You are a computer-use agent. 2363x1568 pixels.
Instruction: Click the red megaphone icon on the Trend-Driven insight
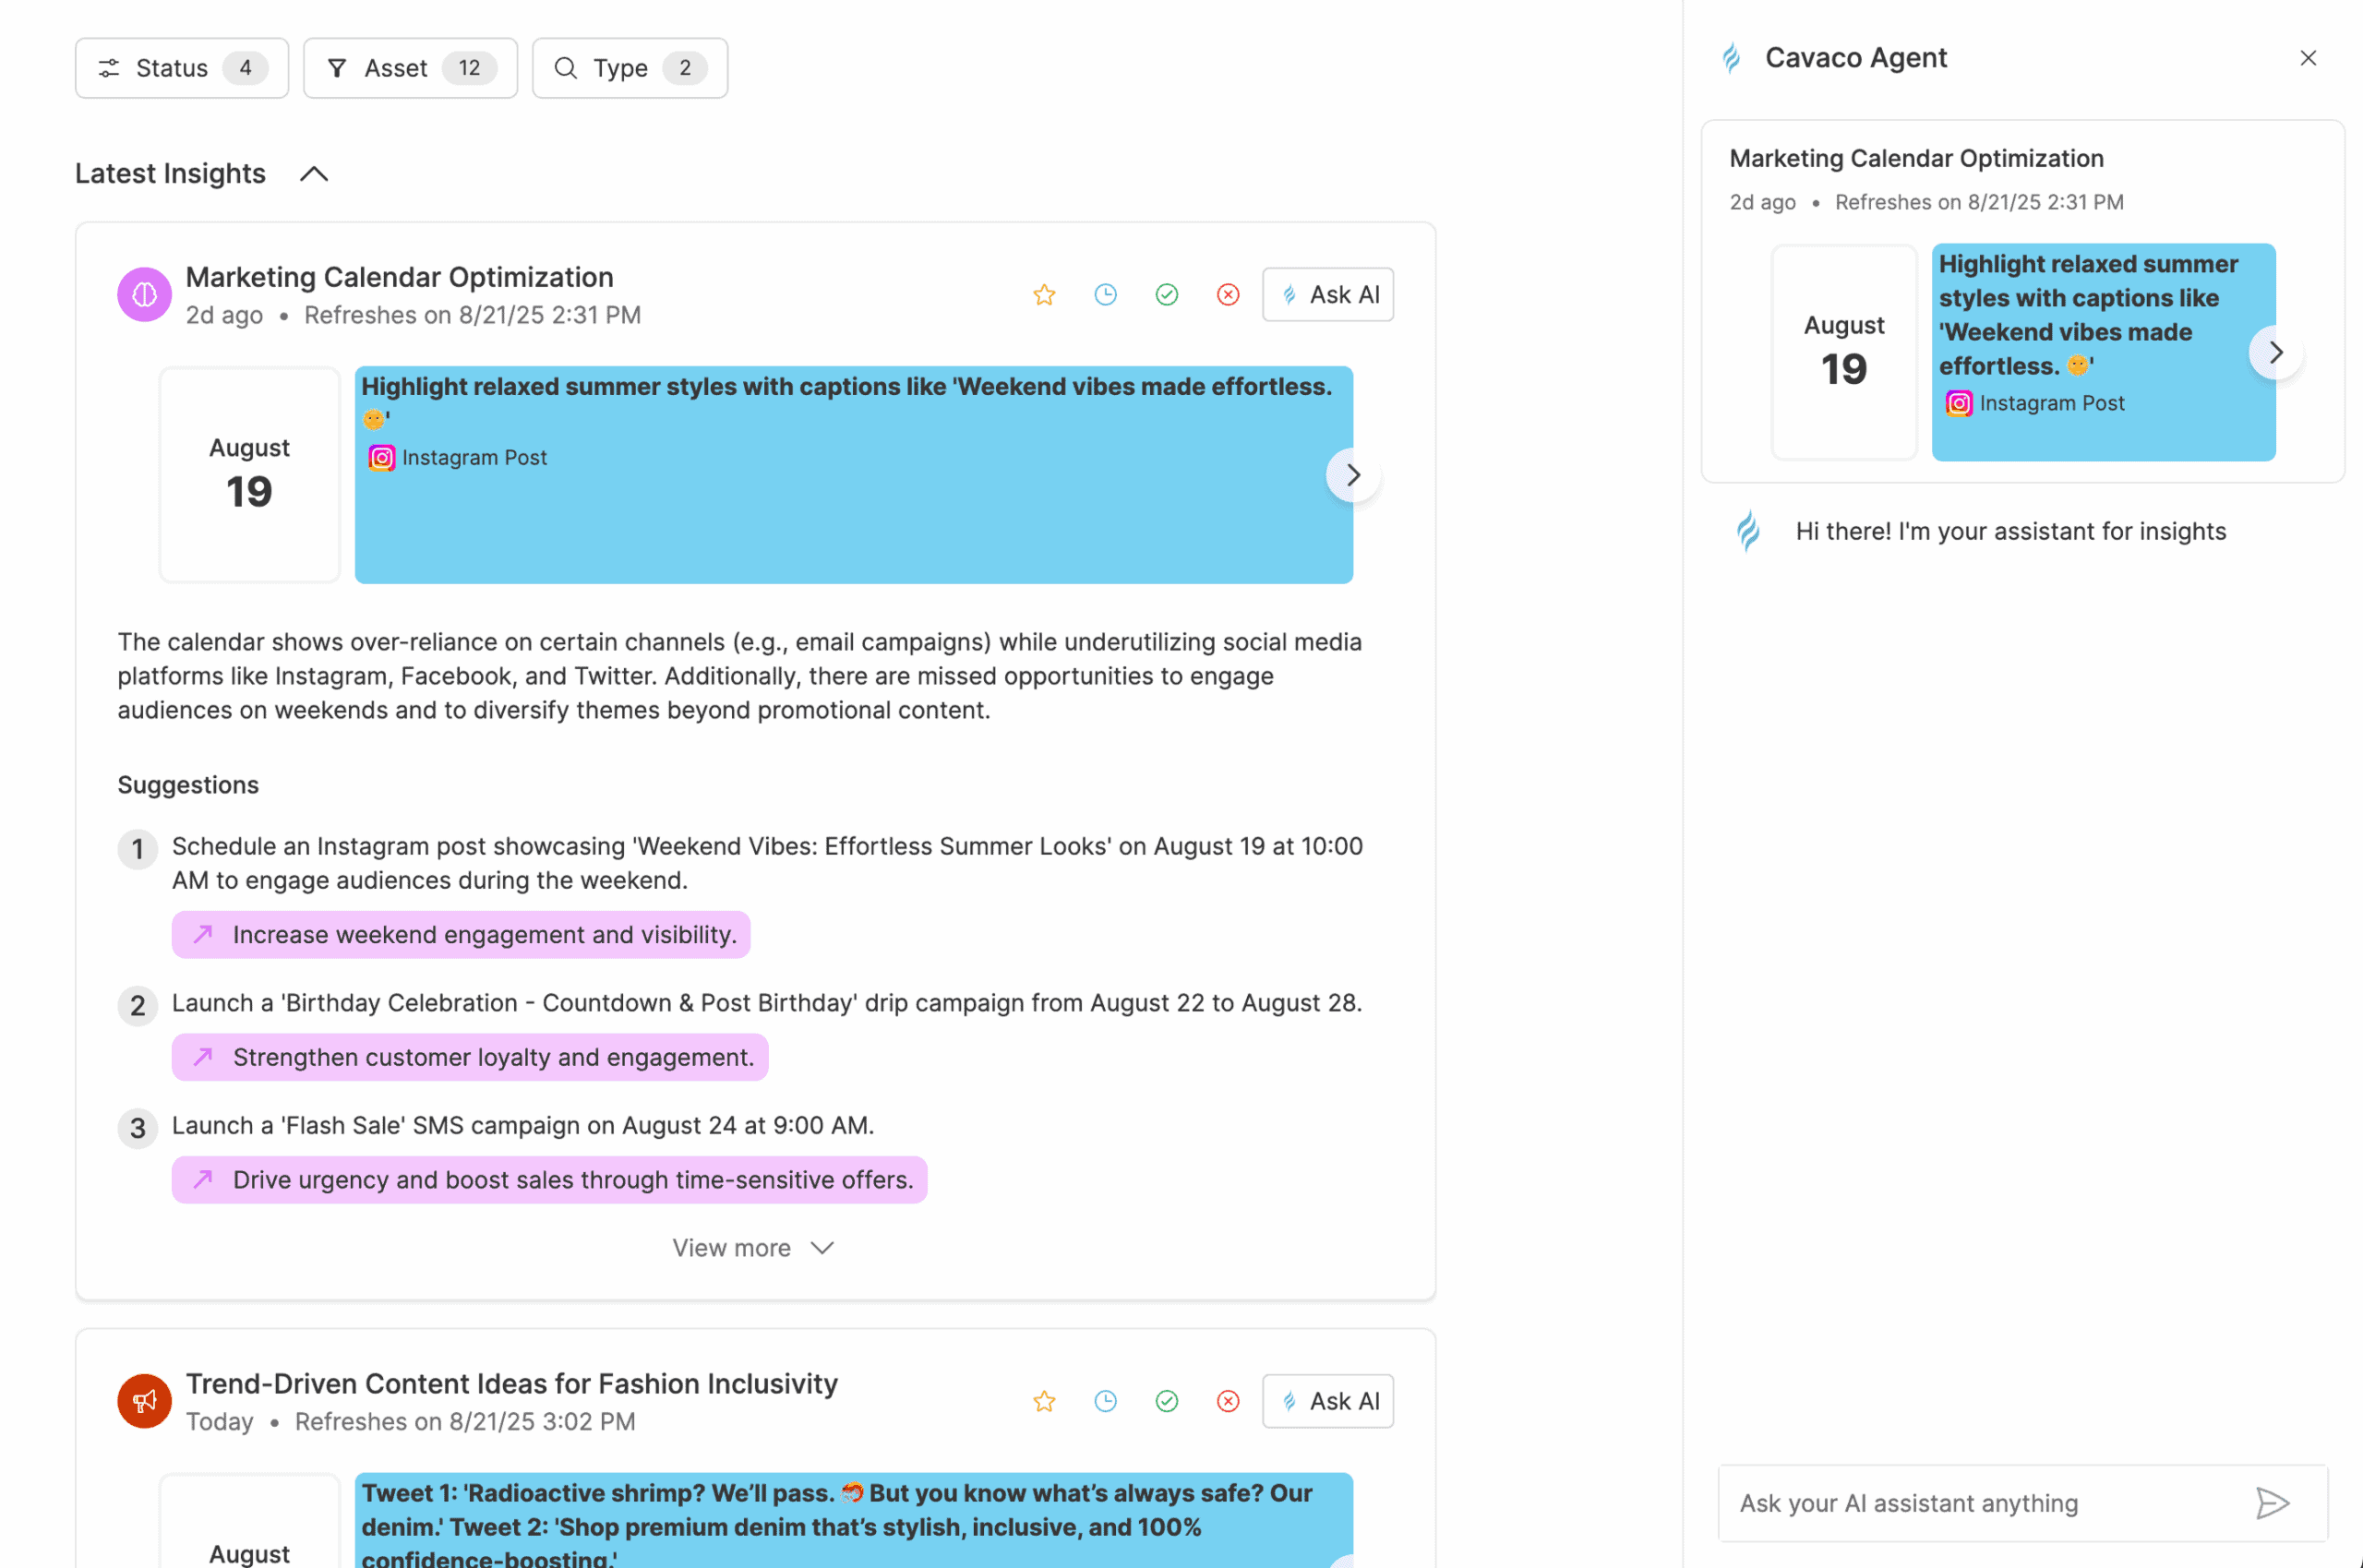(x=144, y=1401)
